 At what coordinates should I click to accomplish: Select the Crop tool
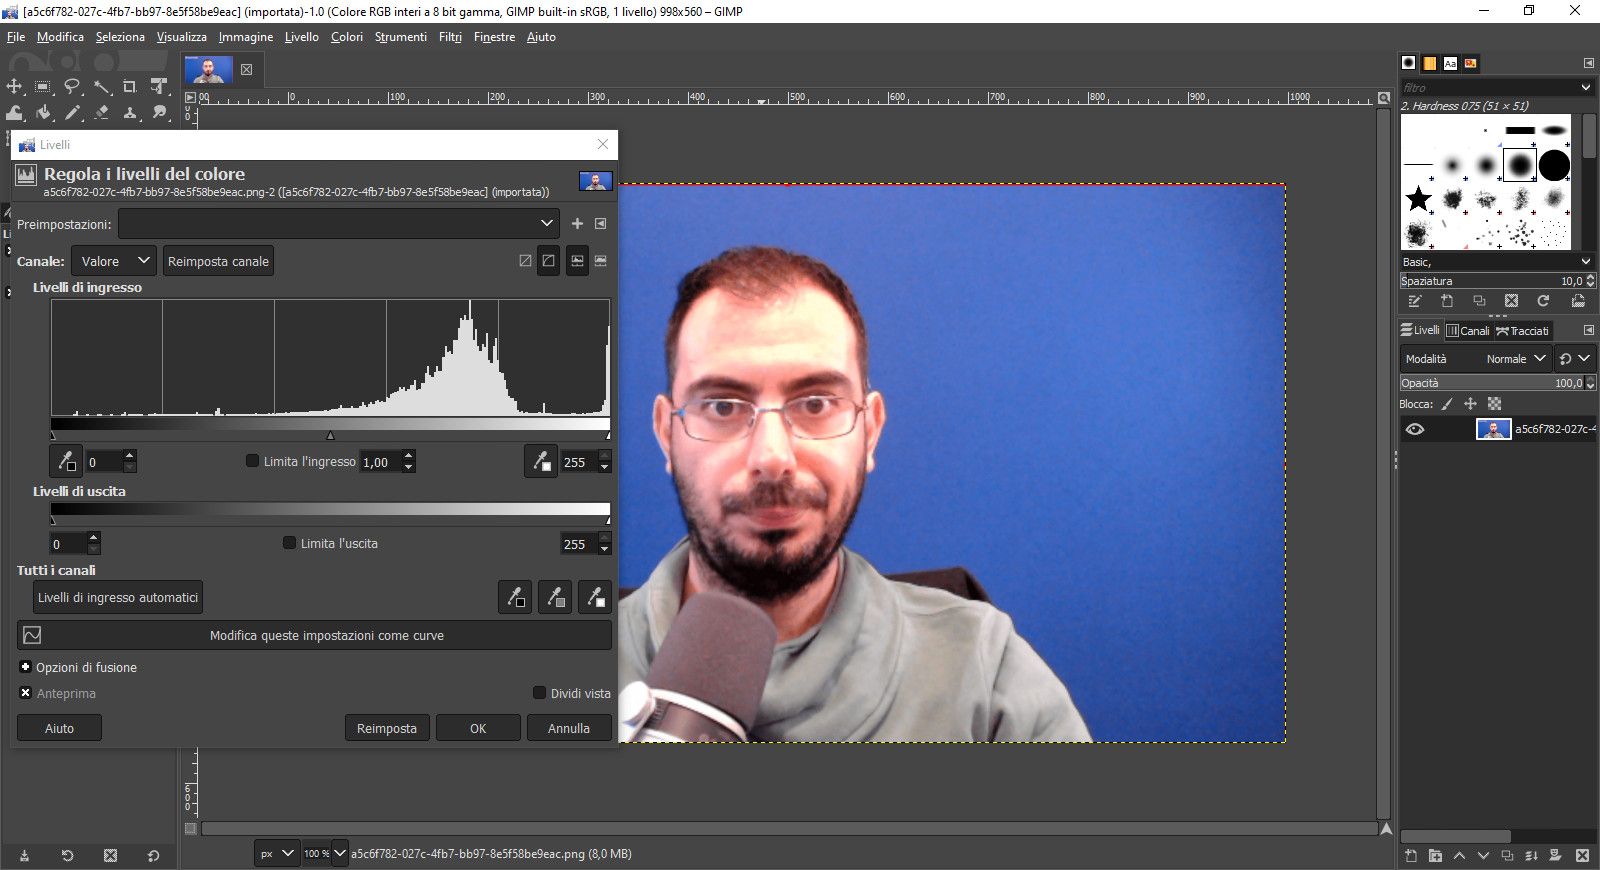(130, 87)
